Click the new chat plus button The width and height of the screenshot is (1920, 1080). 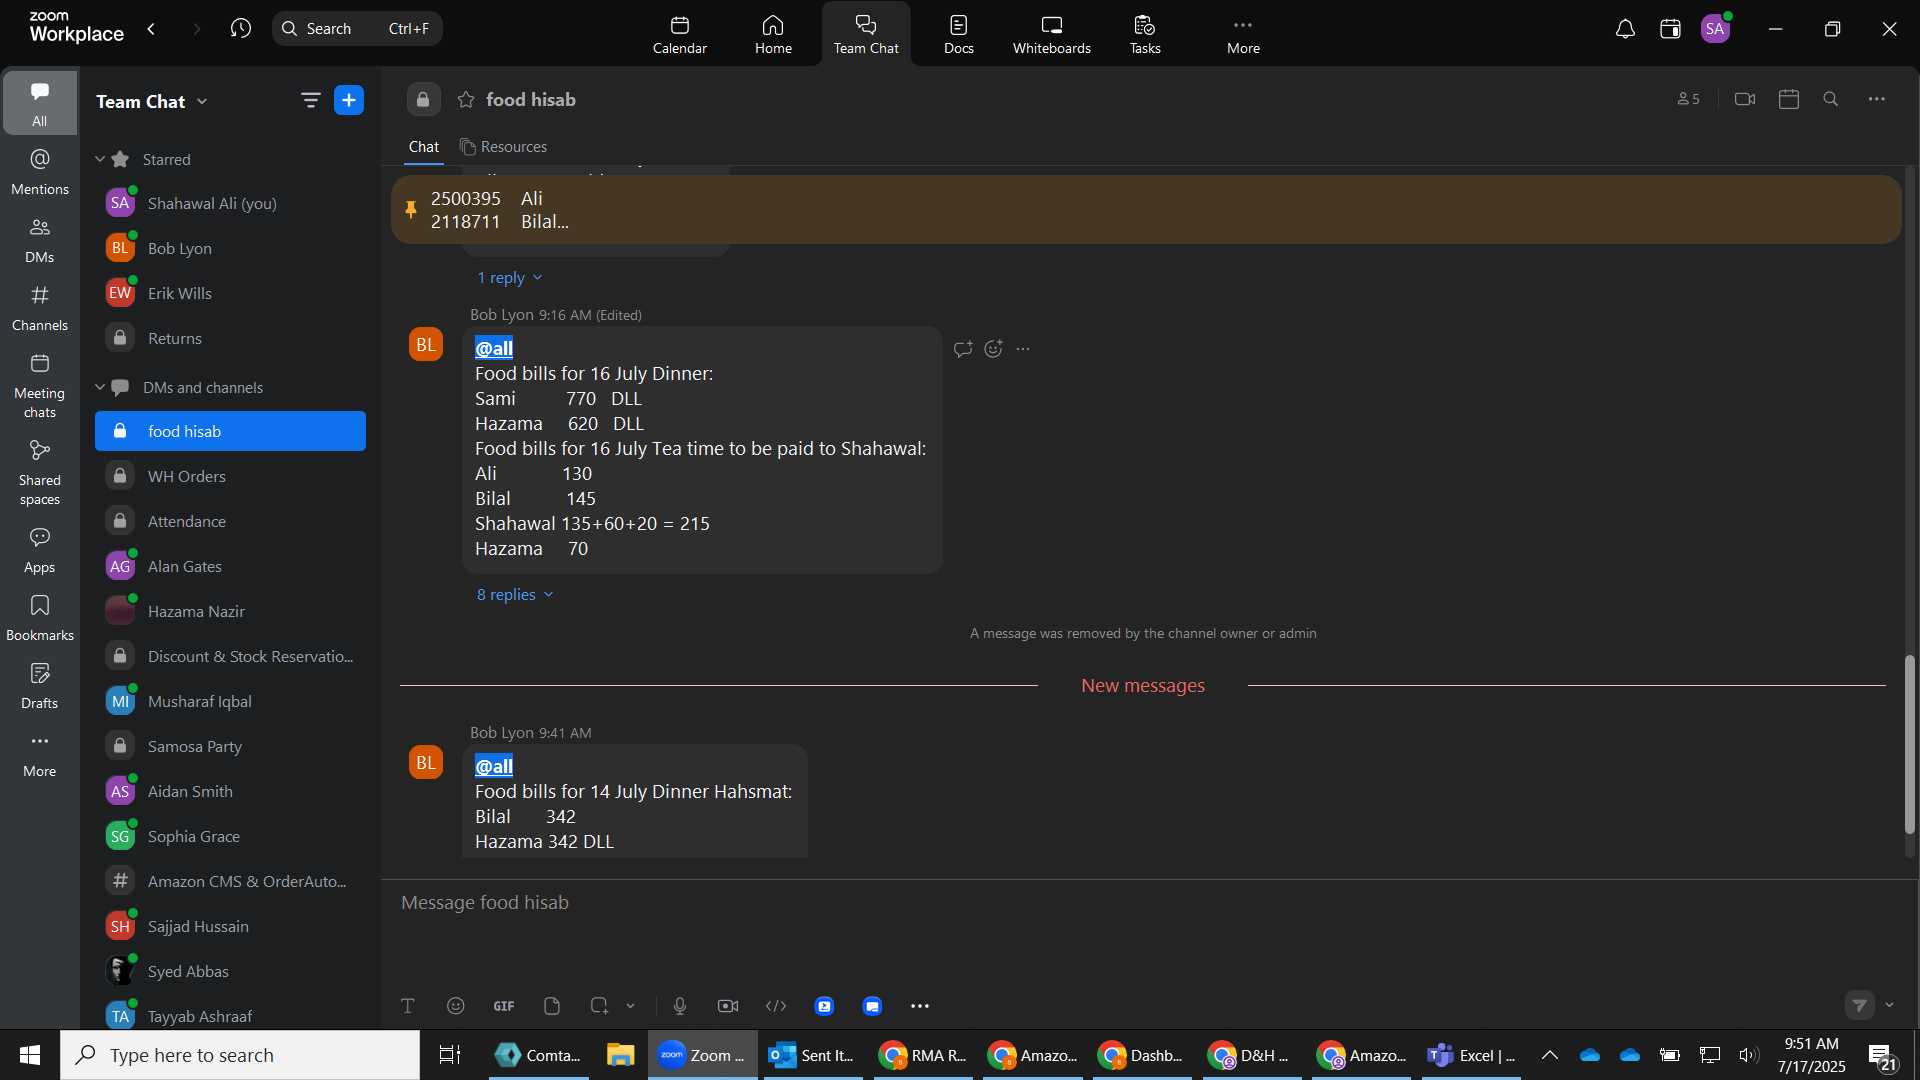tap(349, 100)
